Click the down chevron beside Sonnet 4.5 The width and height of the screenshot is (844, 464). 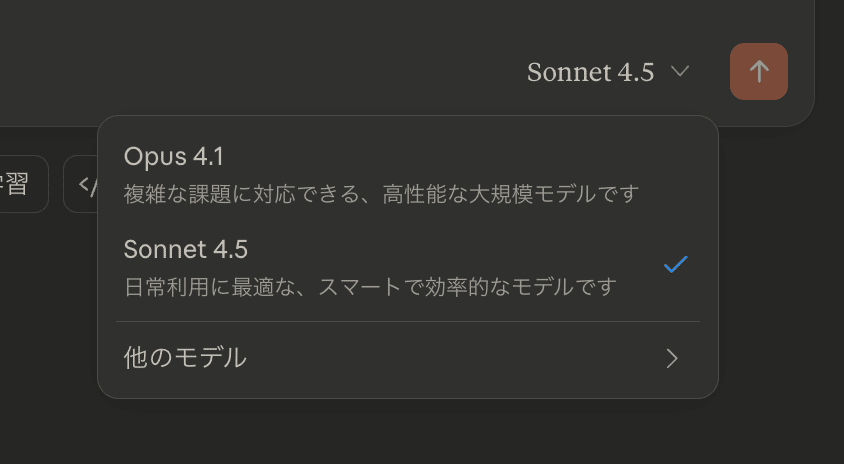tap(680, 72)
